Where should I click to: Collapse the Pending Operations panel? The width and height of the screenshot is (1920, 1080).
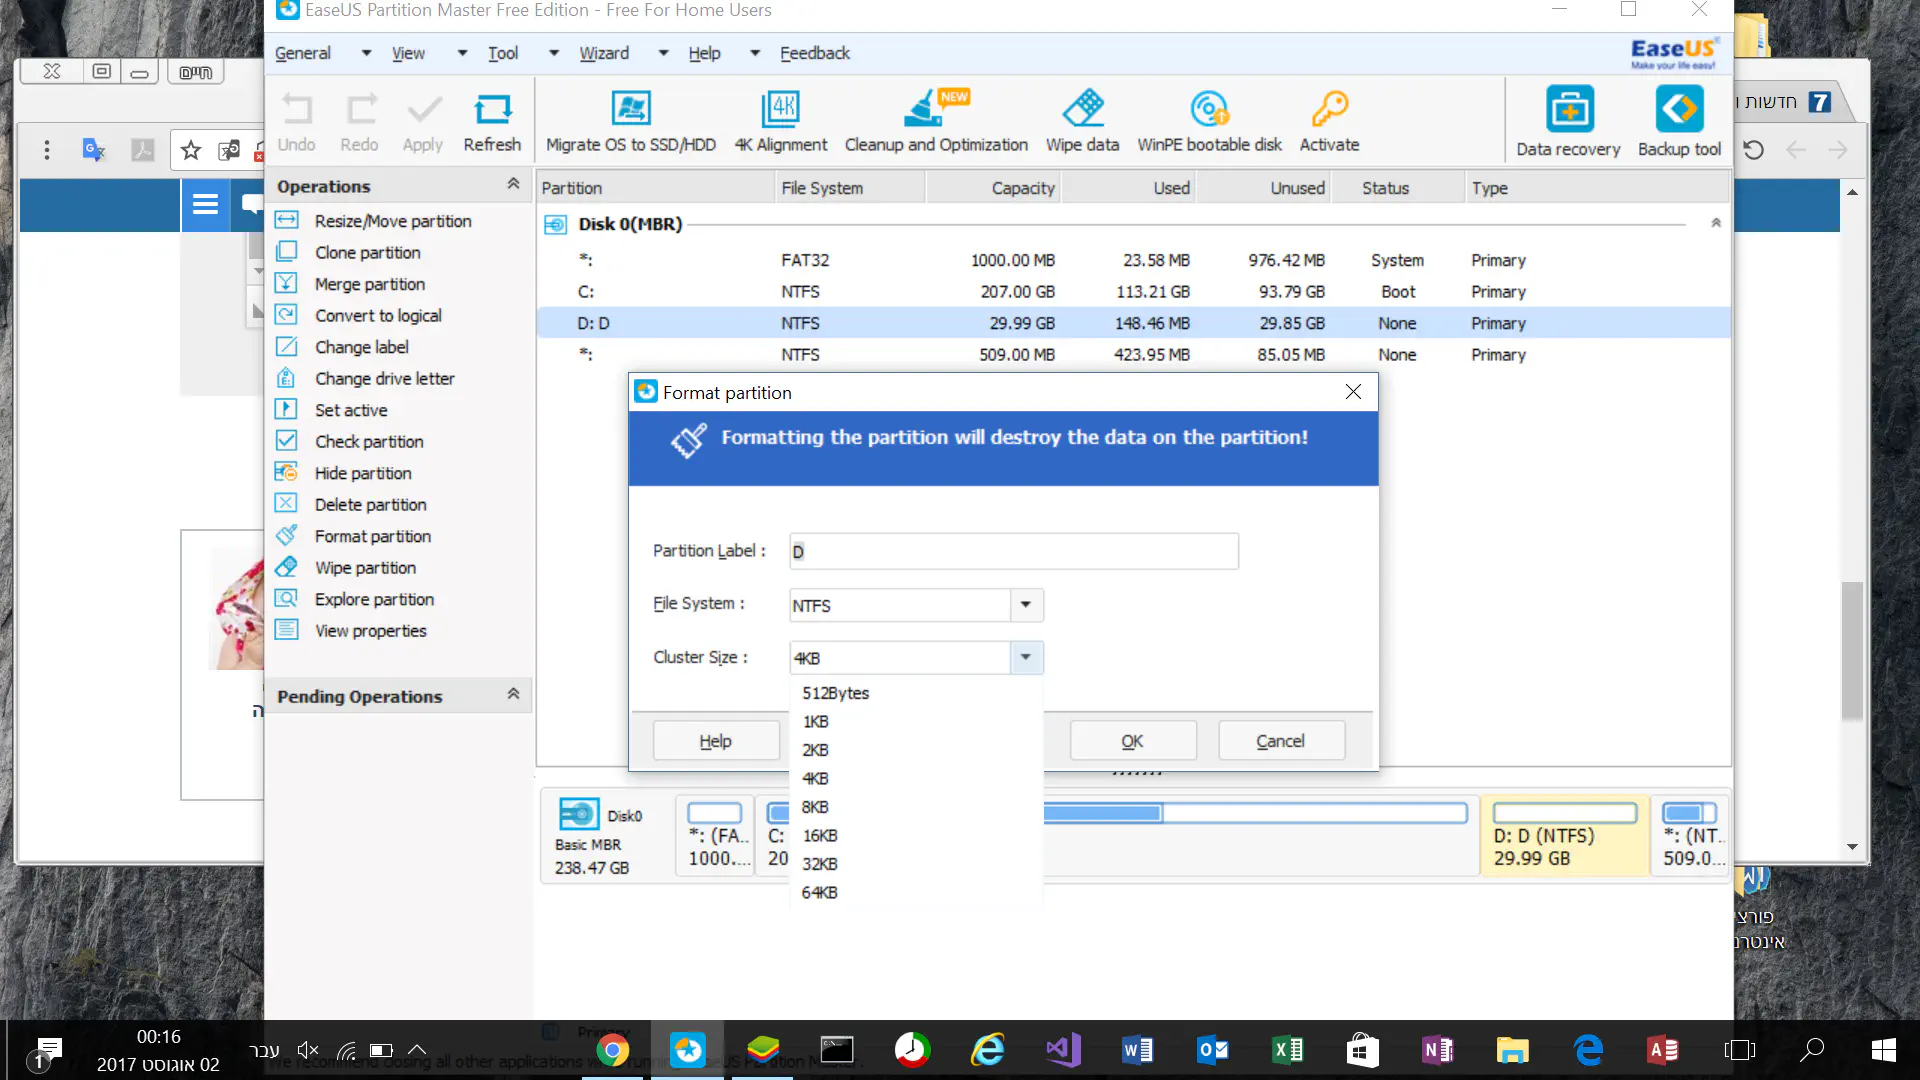513,694
